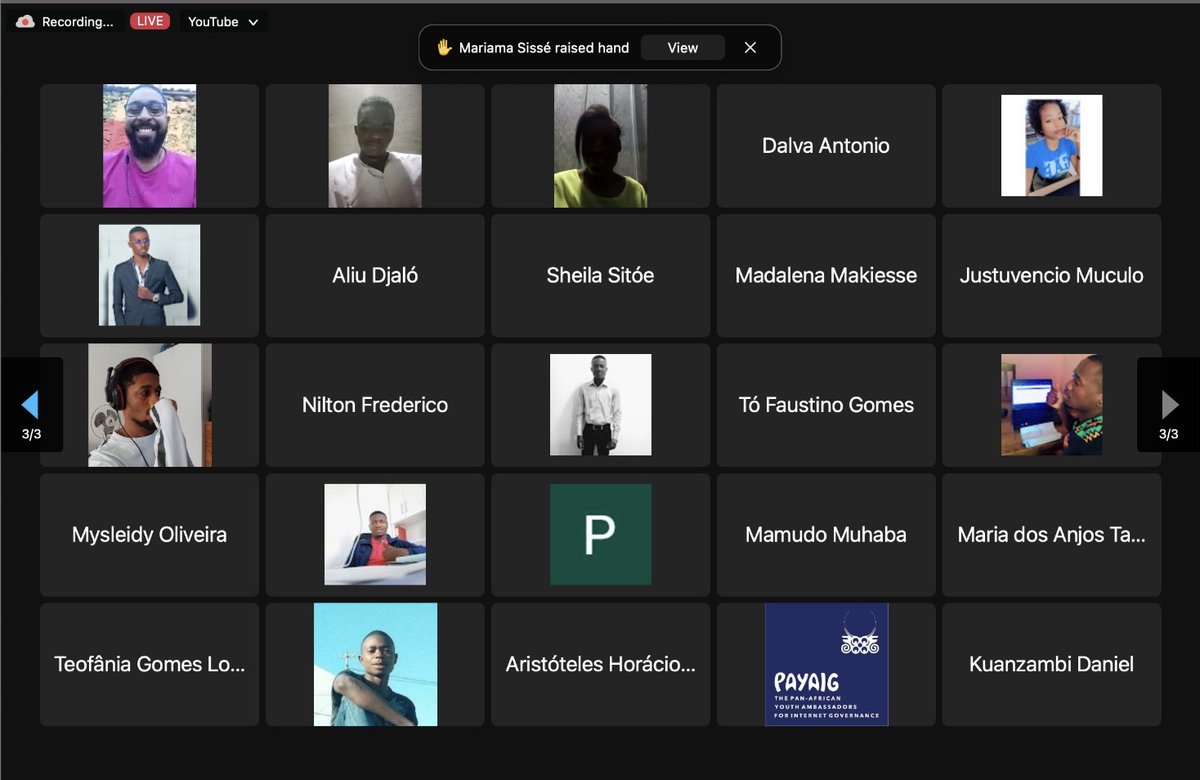Select Justuvencio Muculo's participant tile

click(x=1052, y=275)
